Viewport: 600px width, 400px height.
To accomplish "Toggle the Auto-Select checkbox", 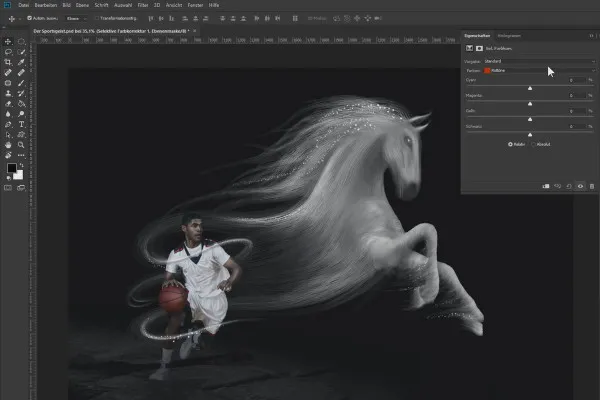I will coord(29,18).
